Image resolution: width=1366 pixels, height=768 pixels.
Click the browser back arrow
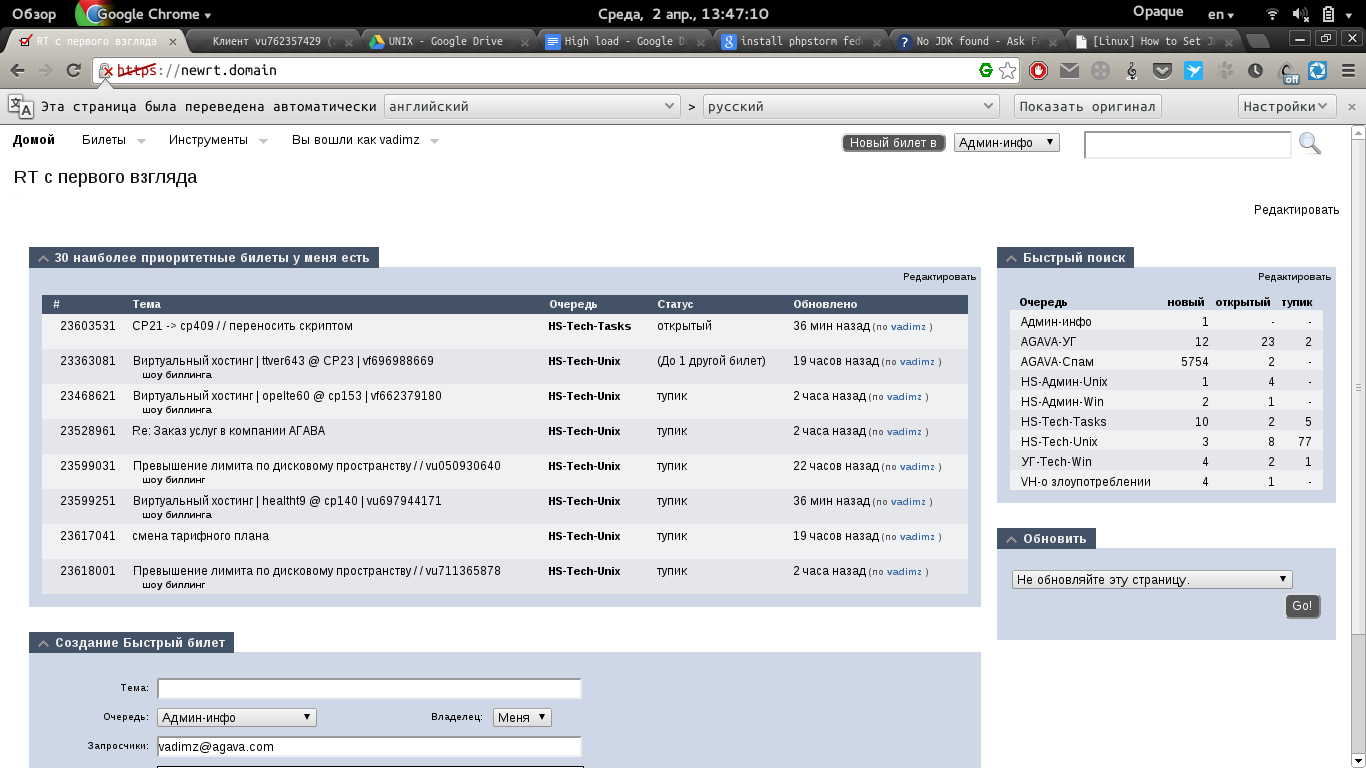point(18,71)
